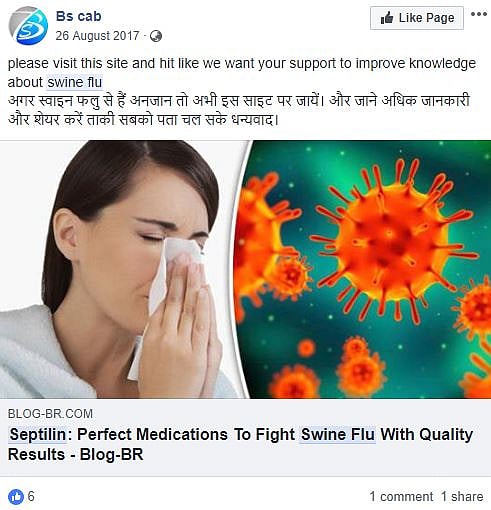Click the Swine Flu highlighted phrase in headline
This screenshot has width=491, height=510.
point(338,434)
